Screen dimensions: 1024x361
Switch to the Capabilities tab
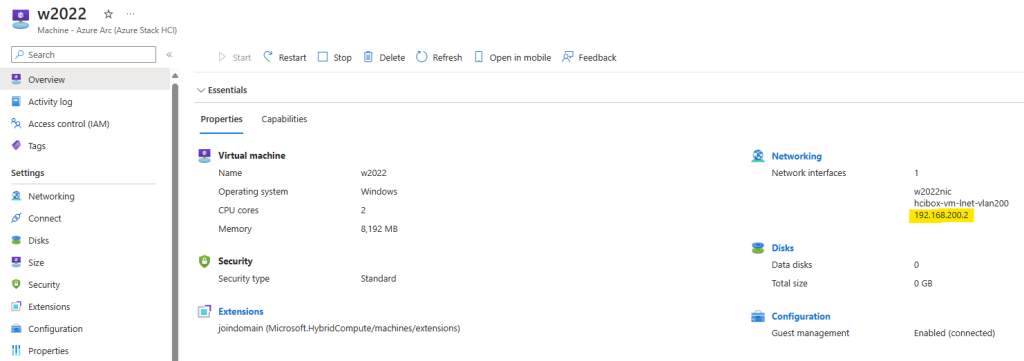[284, 119]
